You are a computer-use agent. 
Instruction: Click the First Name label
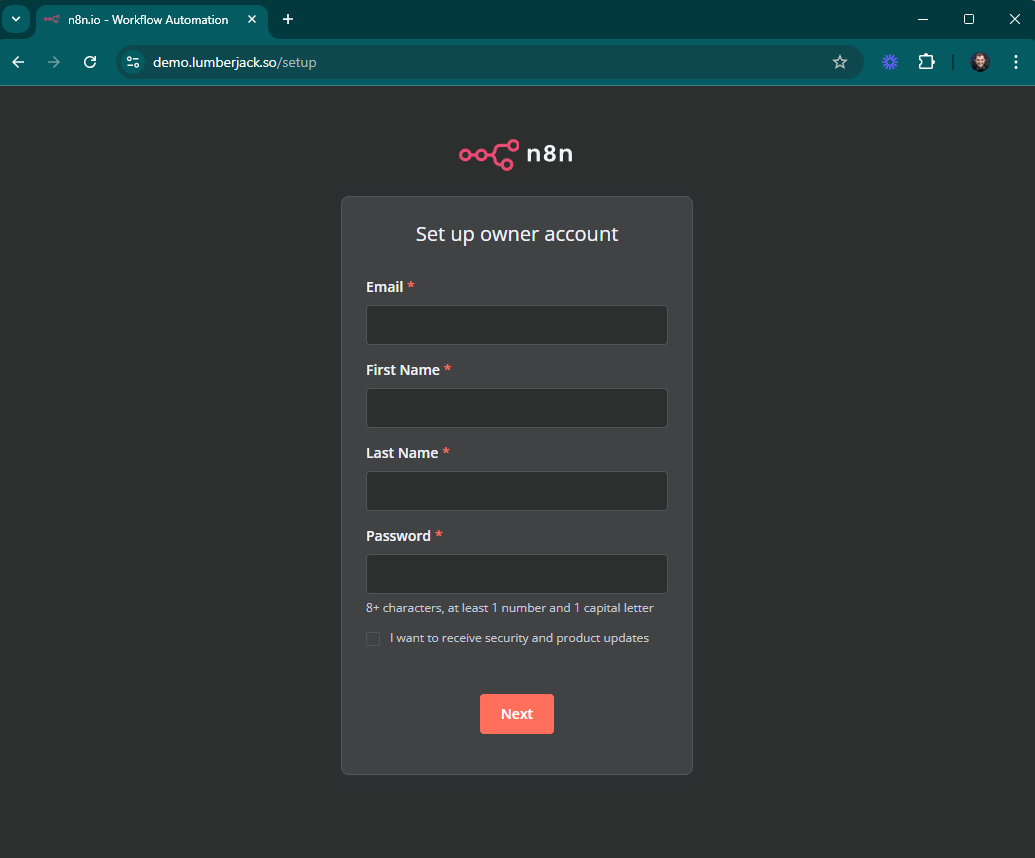(x=403, y=370)
